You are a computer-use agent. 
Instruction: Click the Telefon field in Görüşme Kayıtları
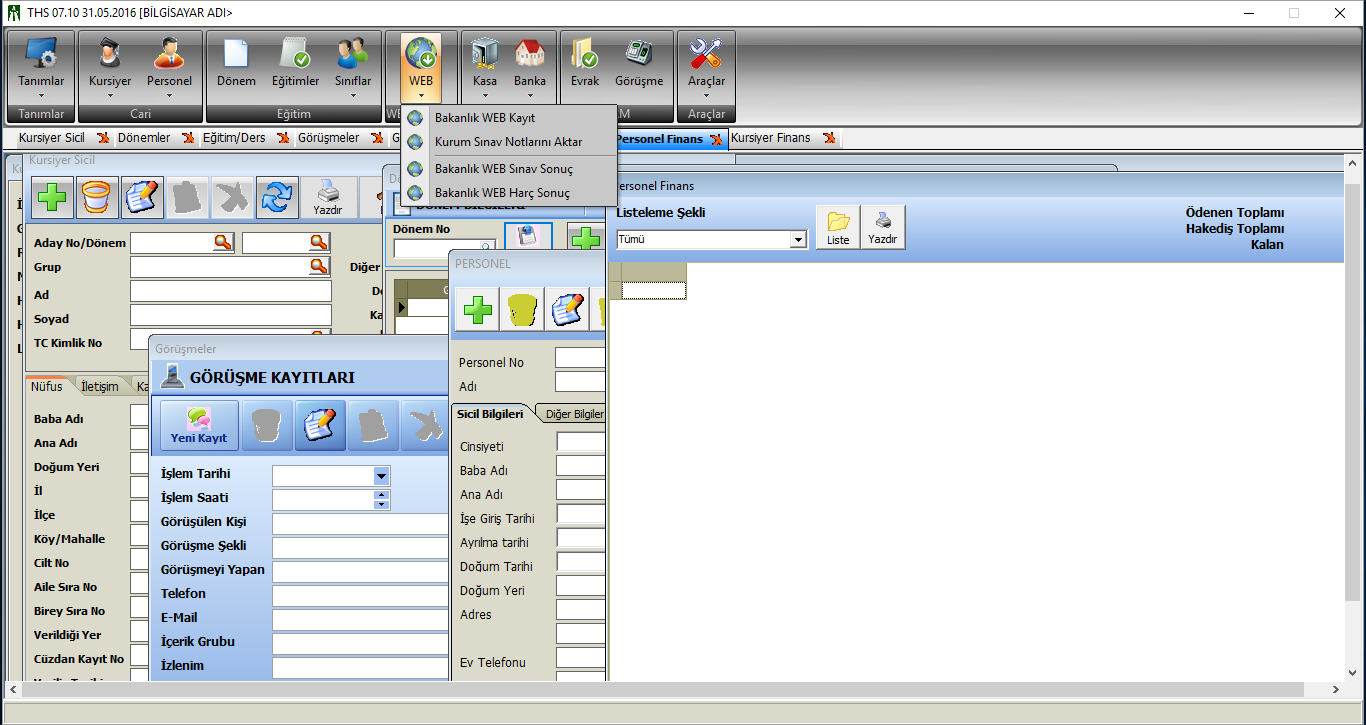point(361,596)
